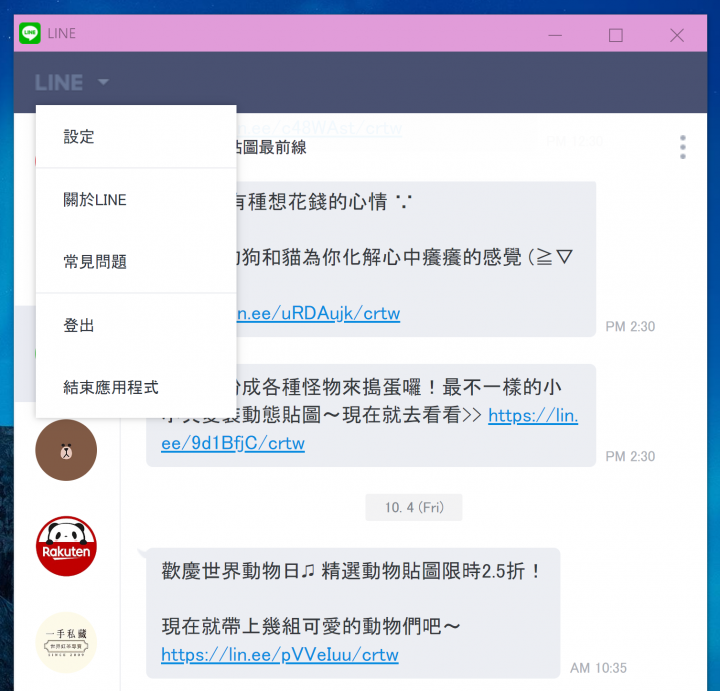Click the LINE header logo text
This screenshot has width=720, height=691.
[x=59, y=83]
